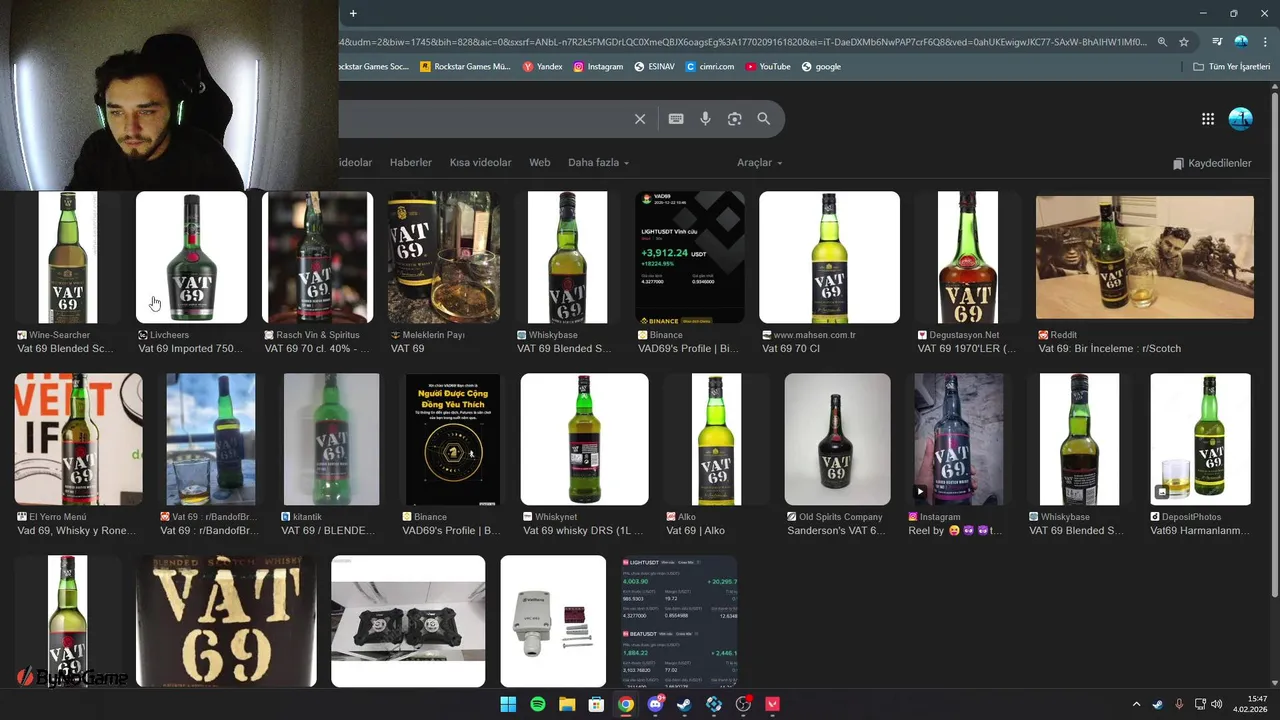Viewport: 1280px width, 720px height.
Task: Submit search with magnifier icon
Action: (x=764, y=119)
